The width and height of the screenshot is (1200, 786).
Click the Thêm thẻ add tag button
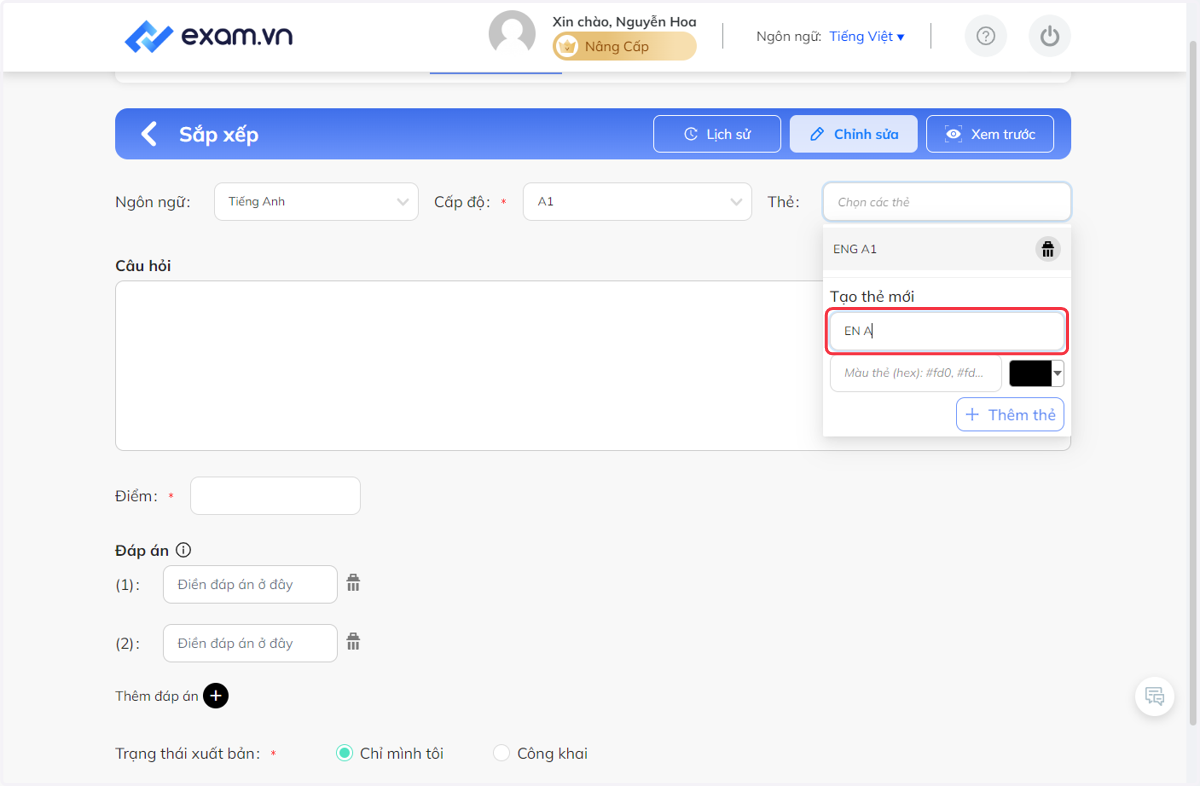pyautogui.click(x=1010, y=414)
